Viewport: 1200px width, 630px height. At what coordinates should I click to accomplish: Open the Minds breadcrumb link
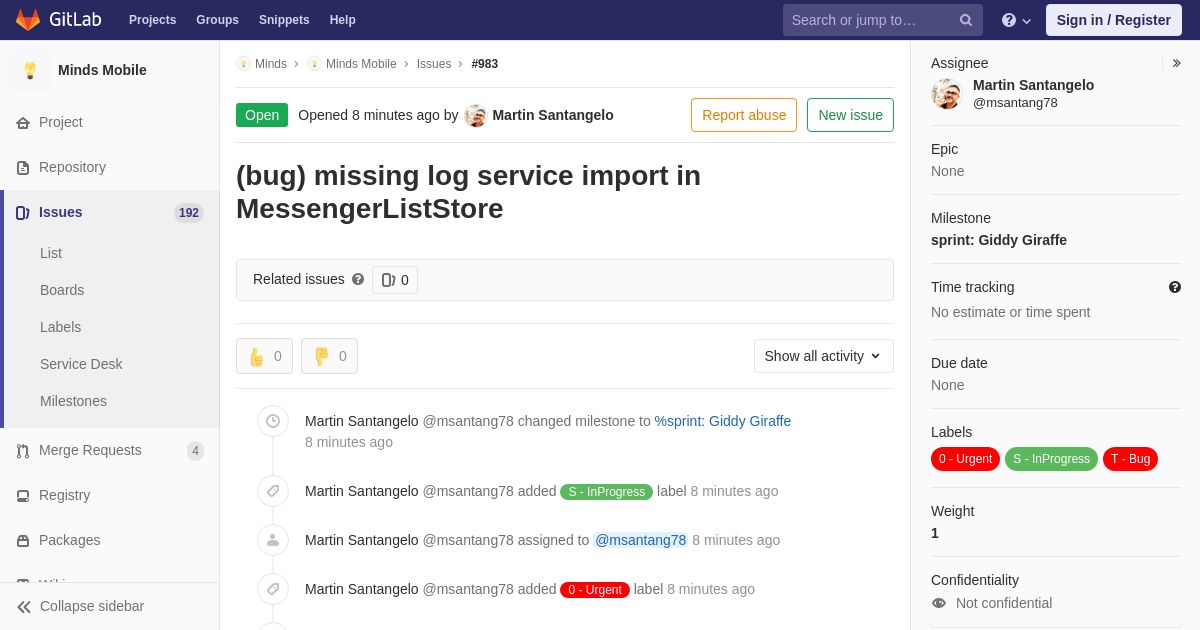click(271, 64)
